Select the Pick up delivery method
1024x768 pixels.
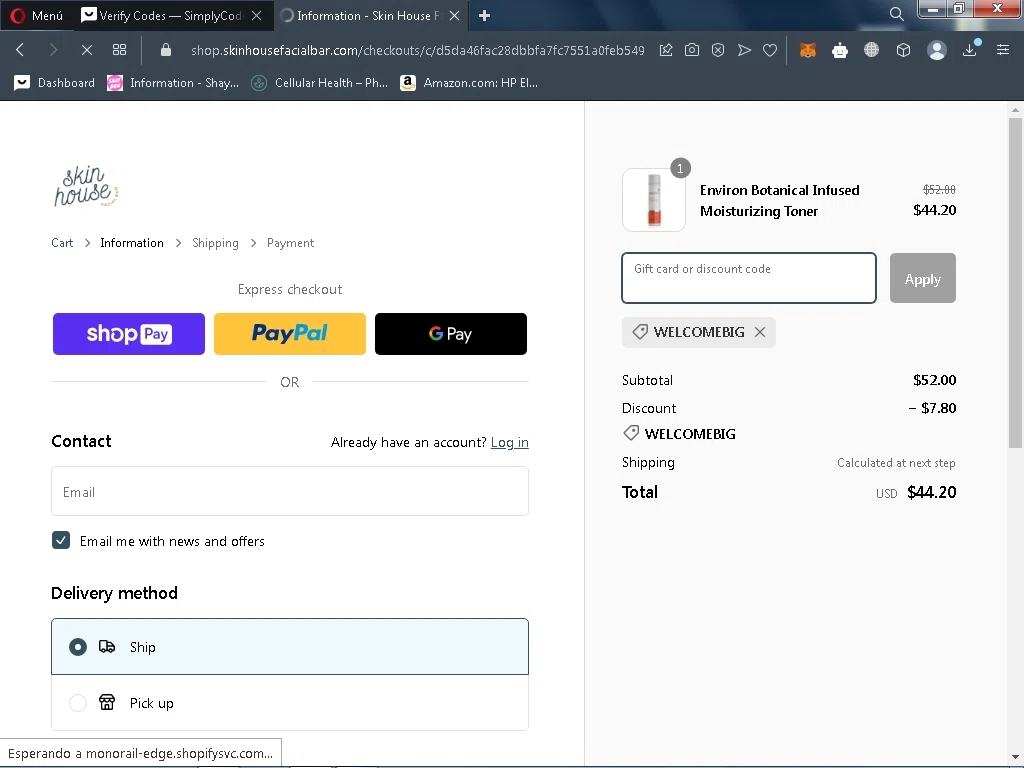(x=290, y=703)
